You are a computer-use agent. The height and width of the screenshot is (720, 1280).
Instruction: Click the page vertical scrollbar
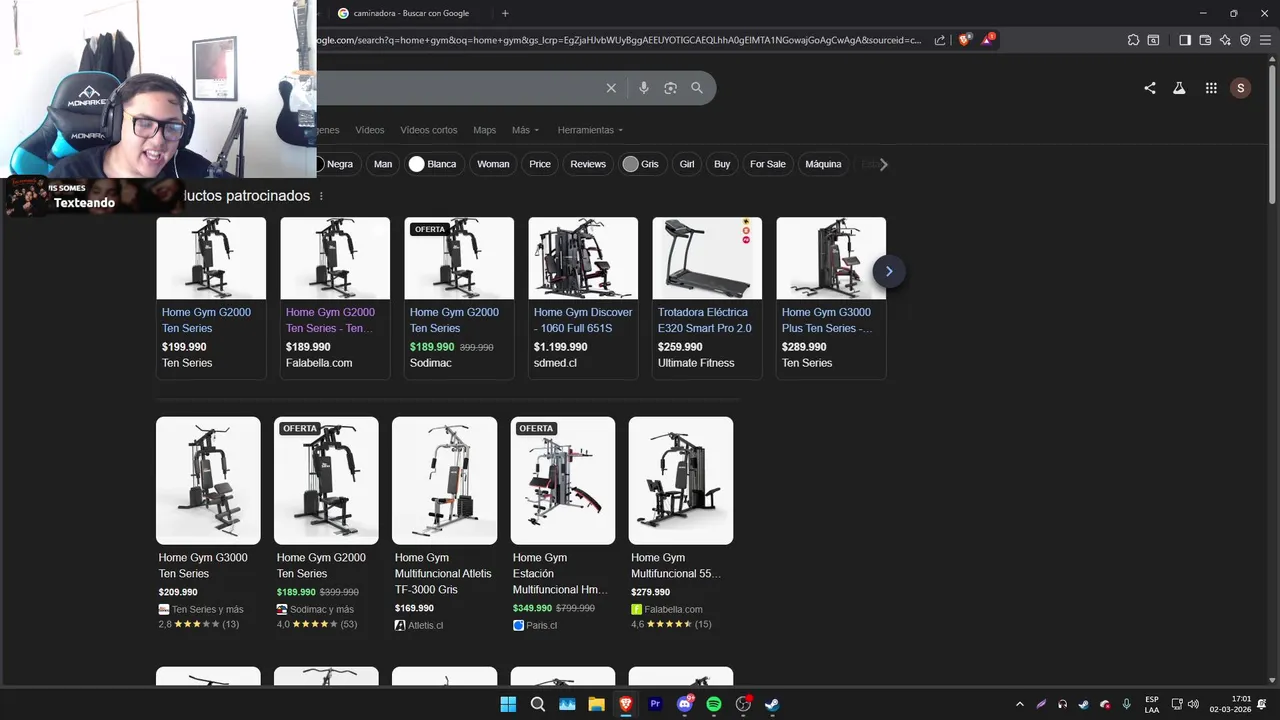pyautogui.click(x=1273, y=135)
